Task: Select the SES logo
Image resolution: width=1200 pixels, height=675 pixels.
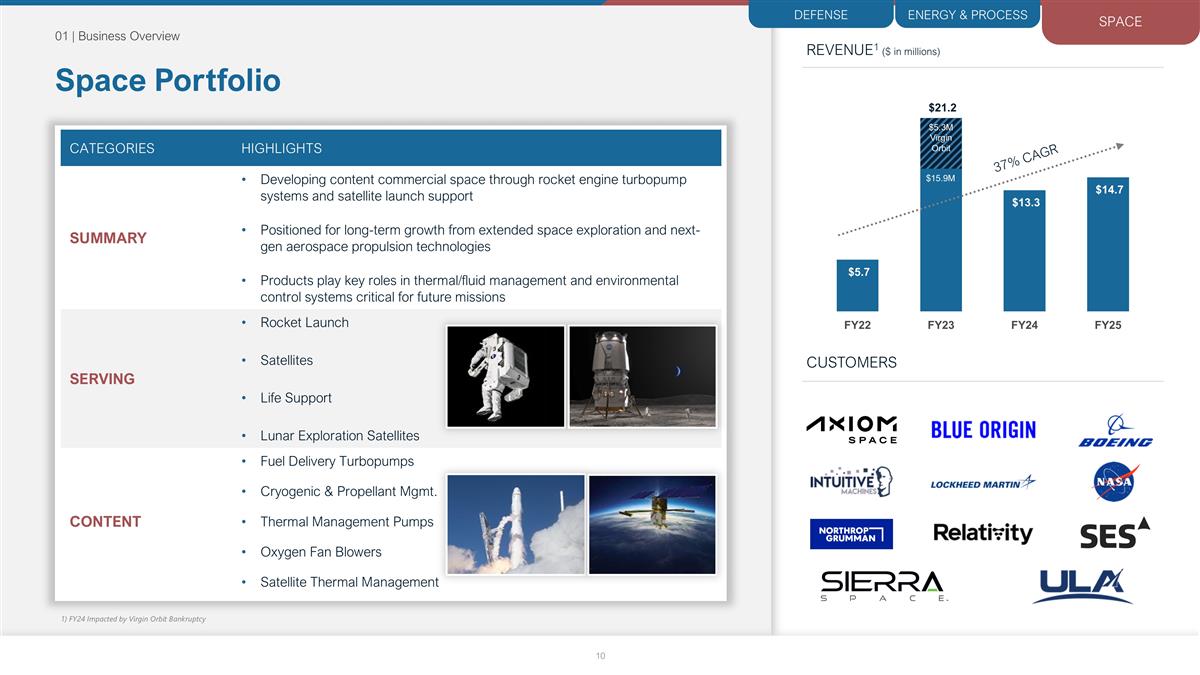Action: (1114, 533)
